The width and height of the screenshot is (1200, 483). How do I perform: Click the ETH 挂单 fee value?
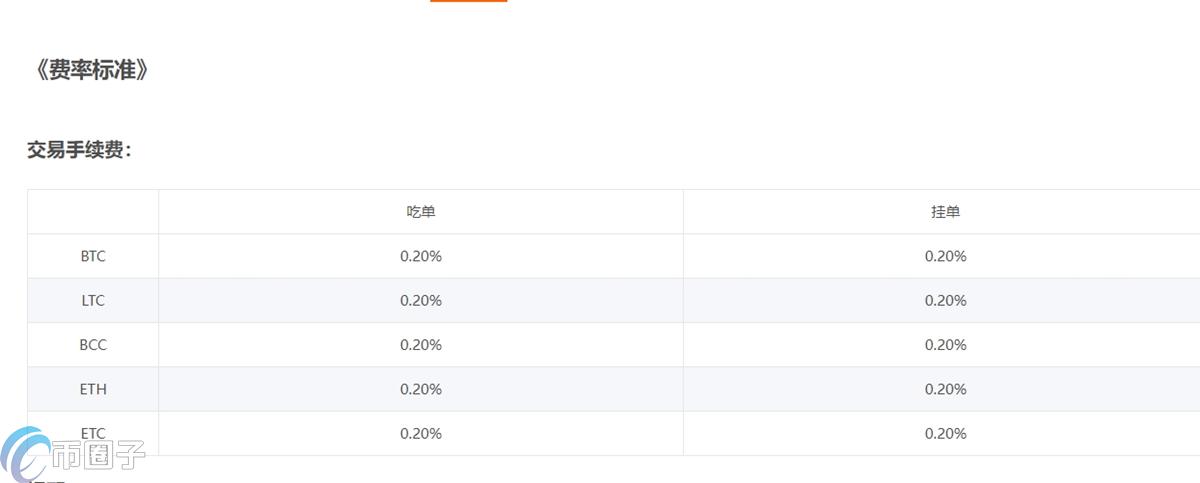point(945,389)
